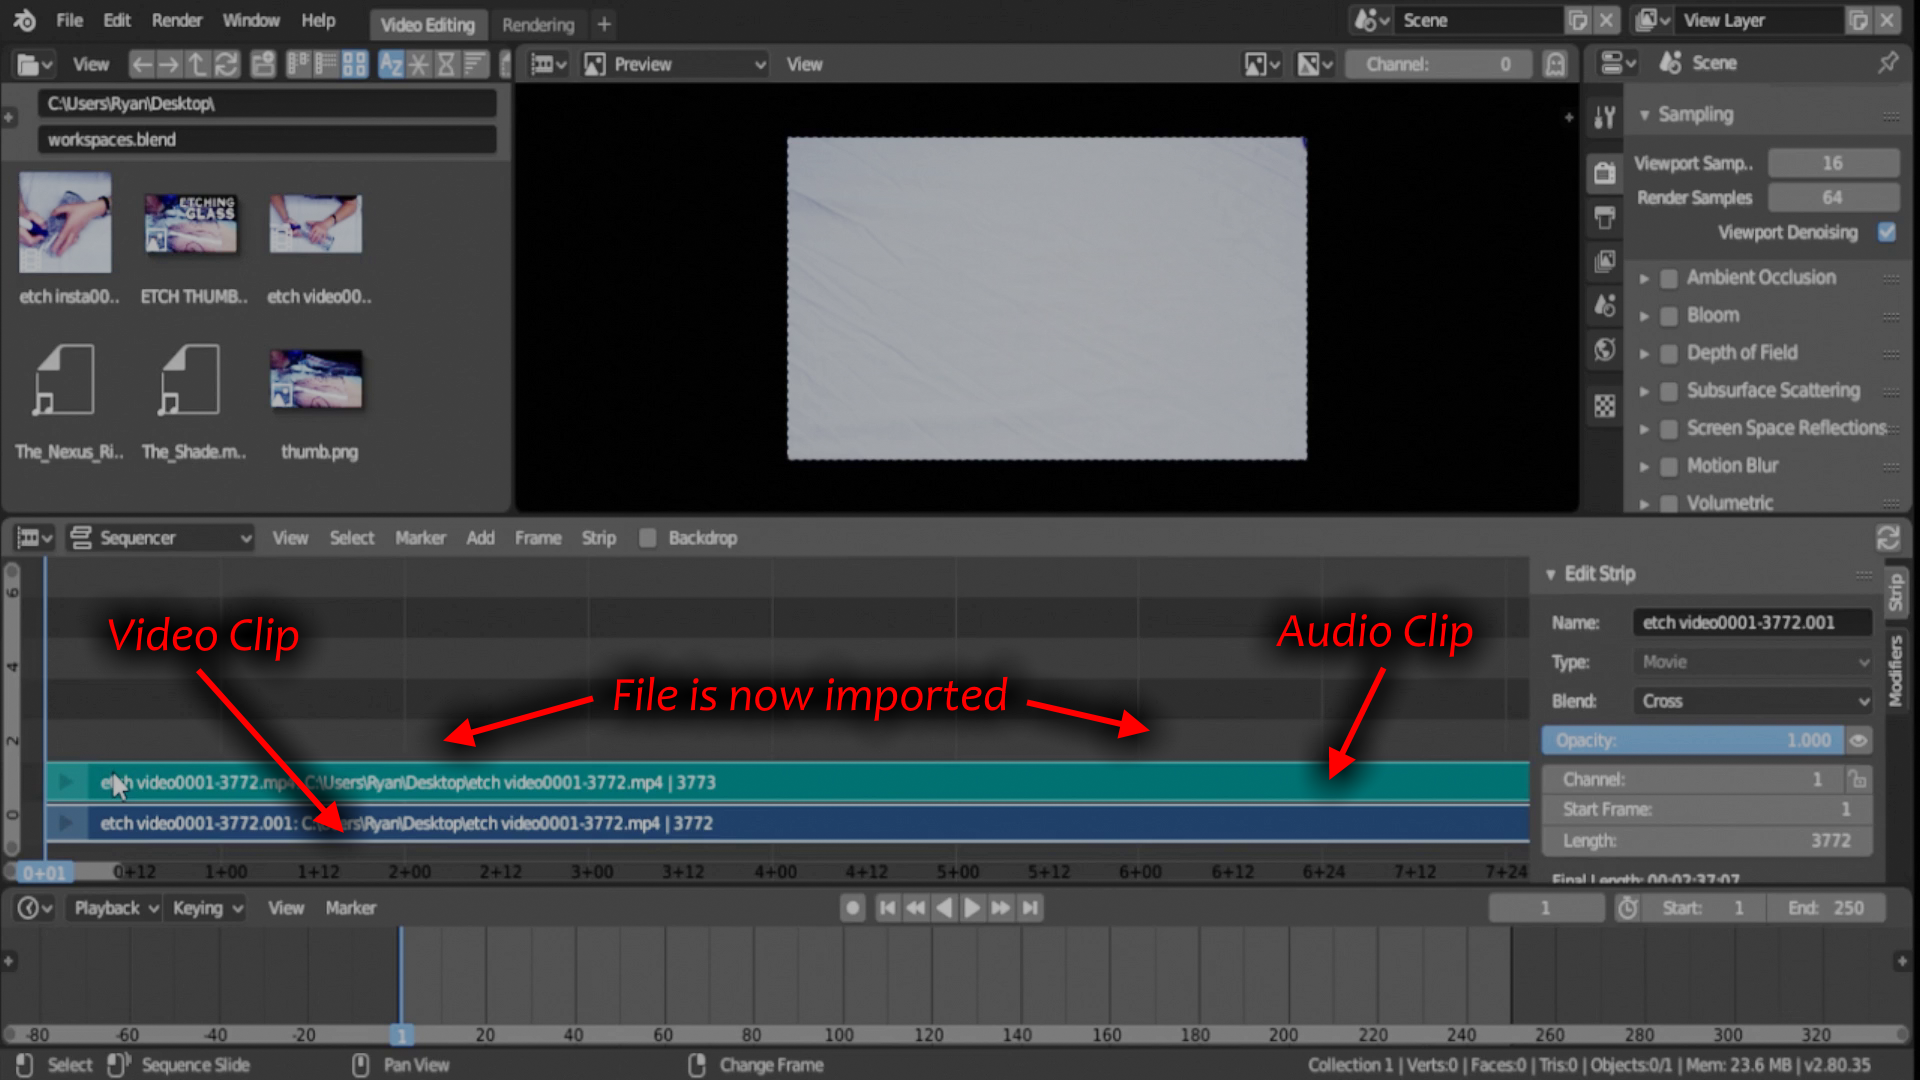The width and height of the screenshot is (1920, 1080).
Task: Enable the Ambient Occlusion checkbox
Action: tap(1668, 277)
